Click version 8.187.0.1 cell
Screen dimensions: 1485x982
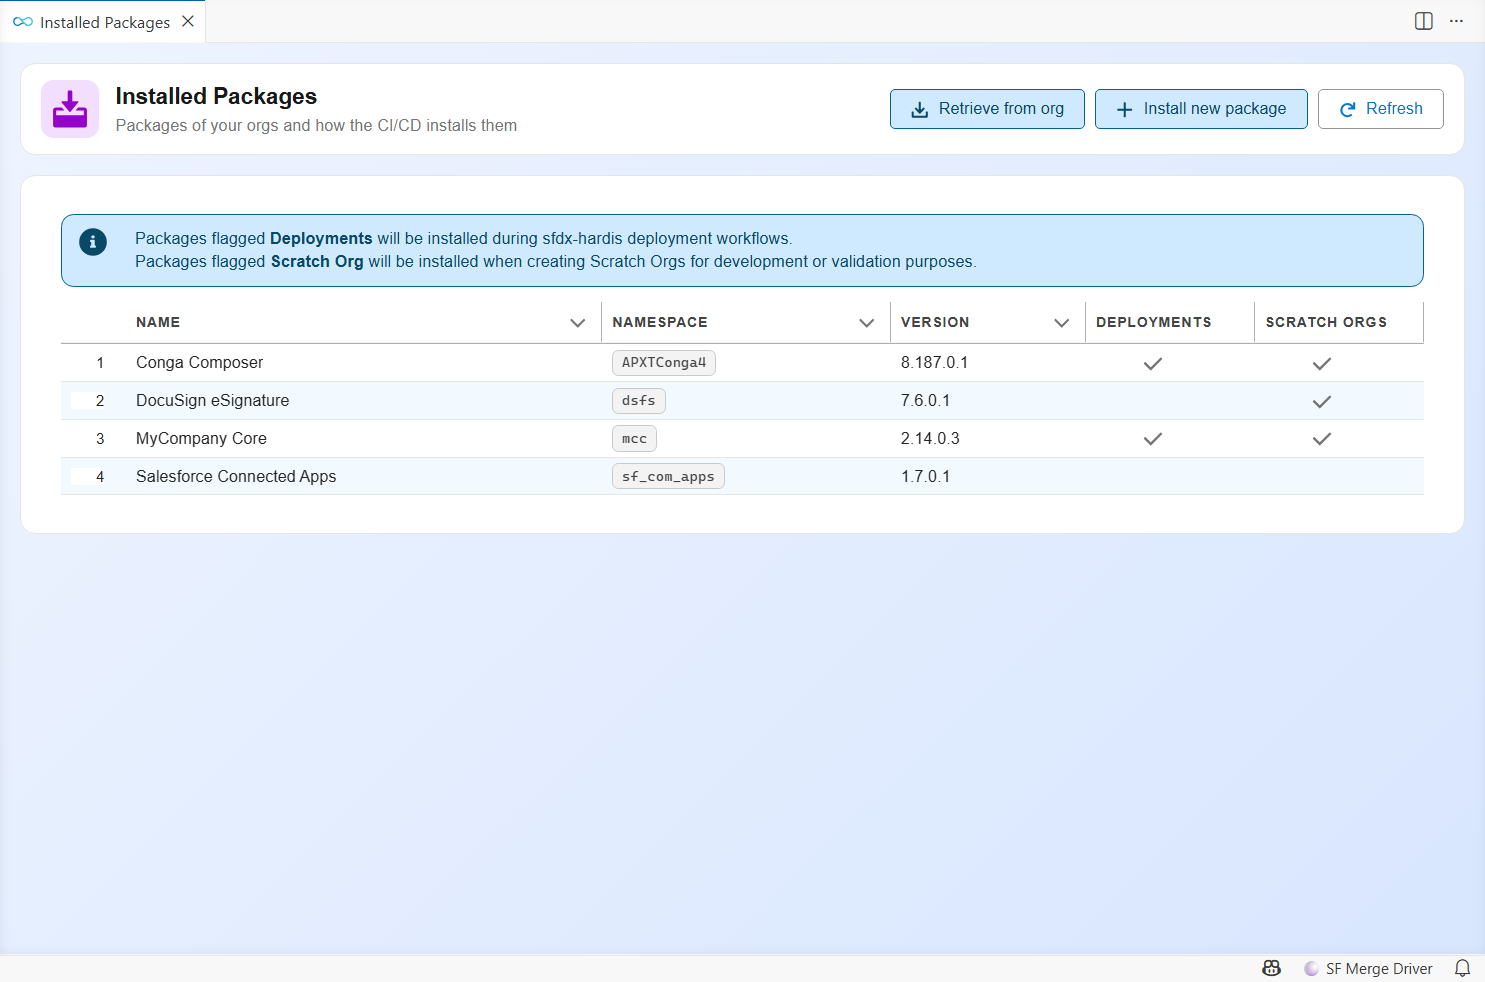tap(934, 363)
